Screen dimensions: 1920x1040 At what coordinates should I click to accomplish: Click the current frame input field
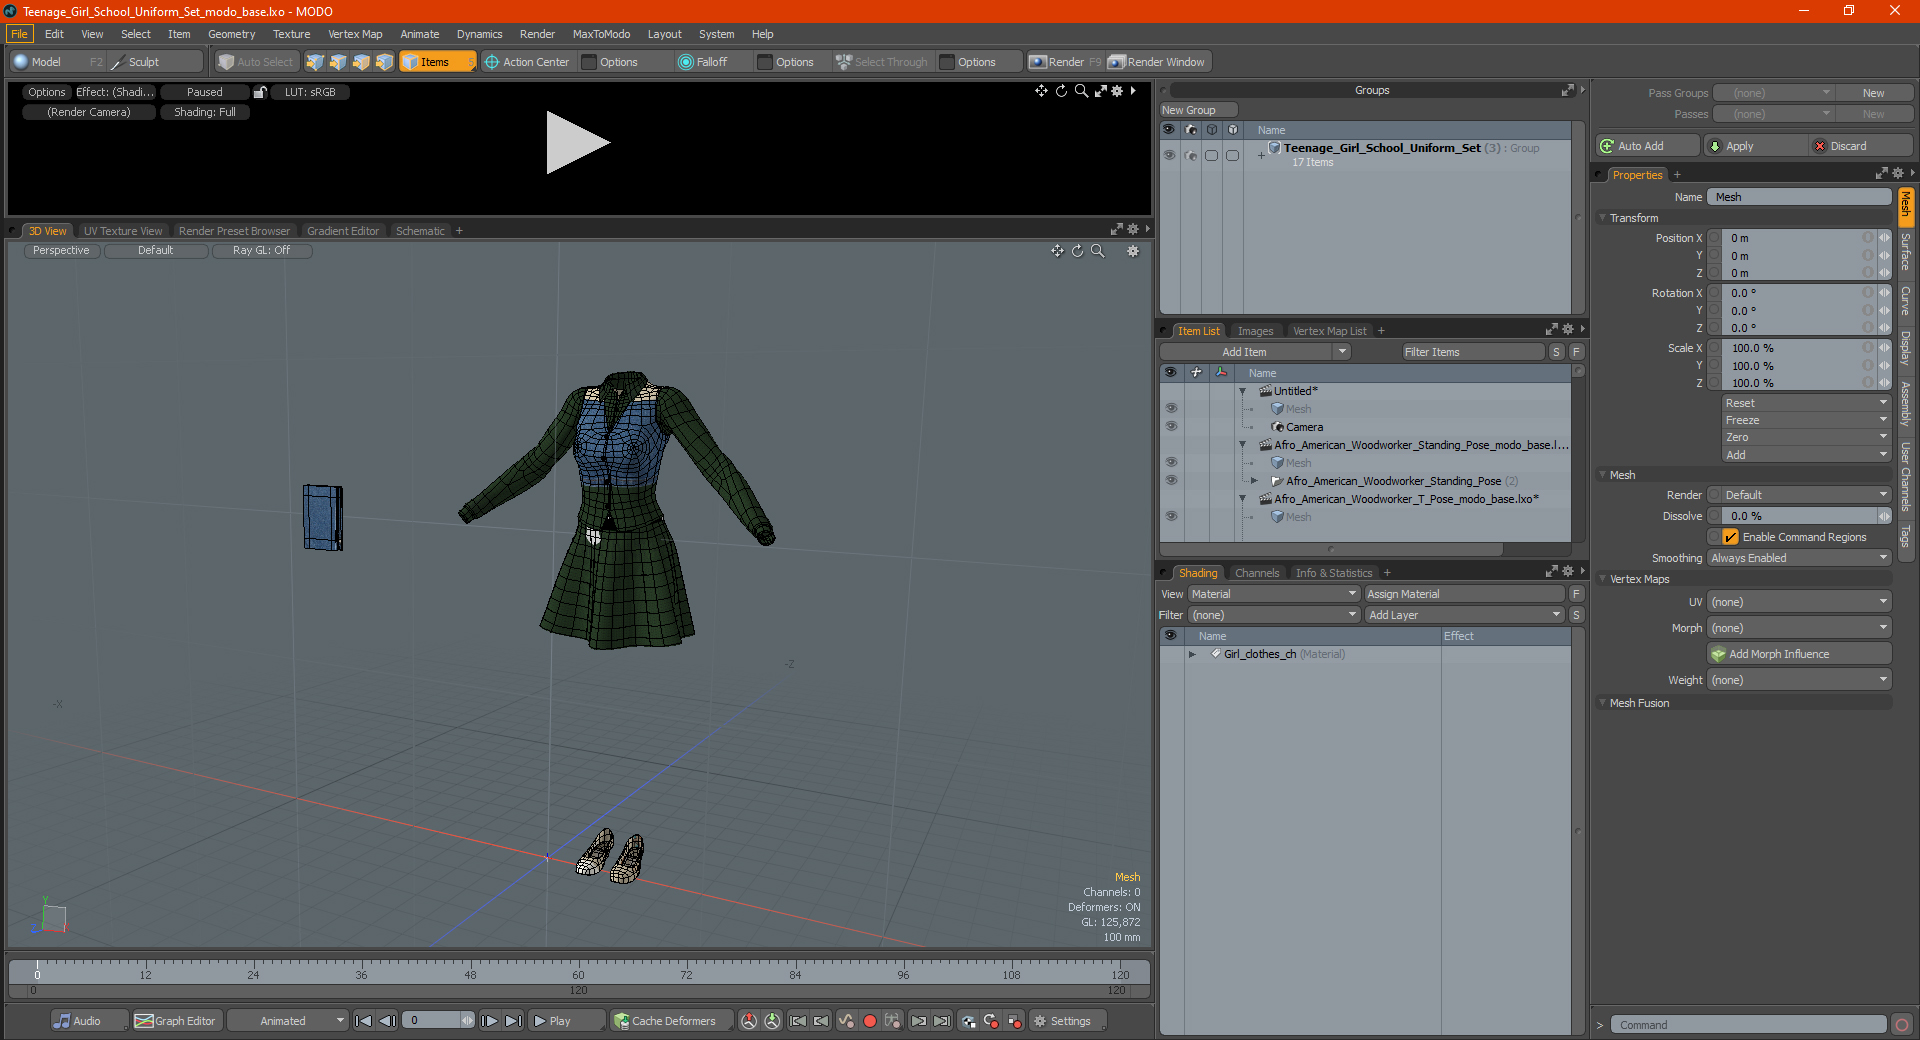point(432,1021)
